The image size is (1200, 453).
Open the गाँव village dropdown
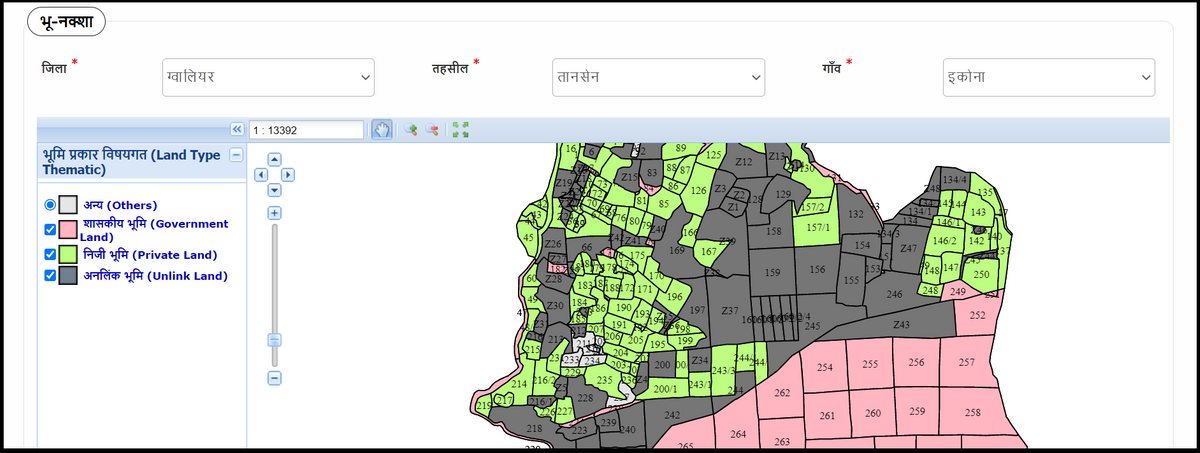tap(1048, 77)
